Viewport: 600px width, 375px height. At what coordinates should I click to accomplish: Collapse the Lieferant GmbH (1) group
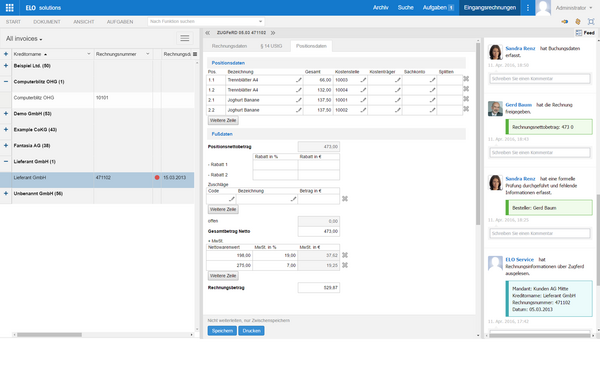click(6, 161)
